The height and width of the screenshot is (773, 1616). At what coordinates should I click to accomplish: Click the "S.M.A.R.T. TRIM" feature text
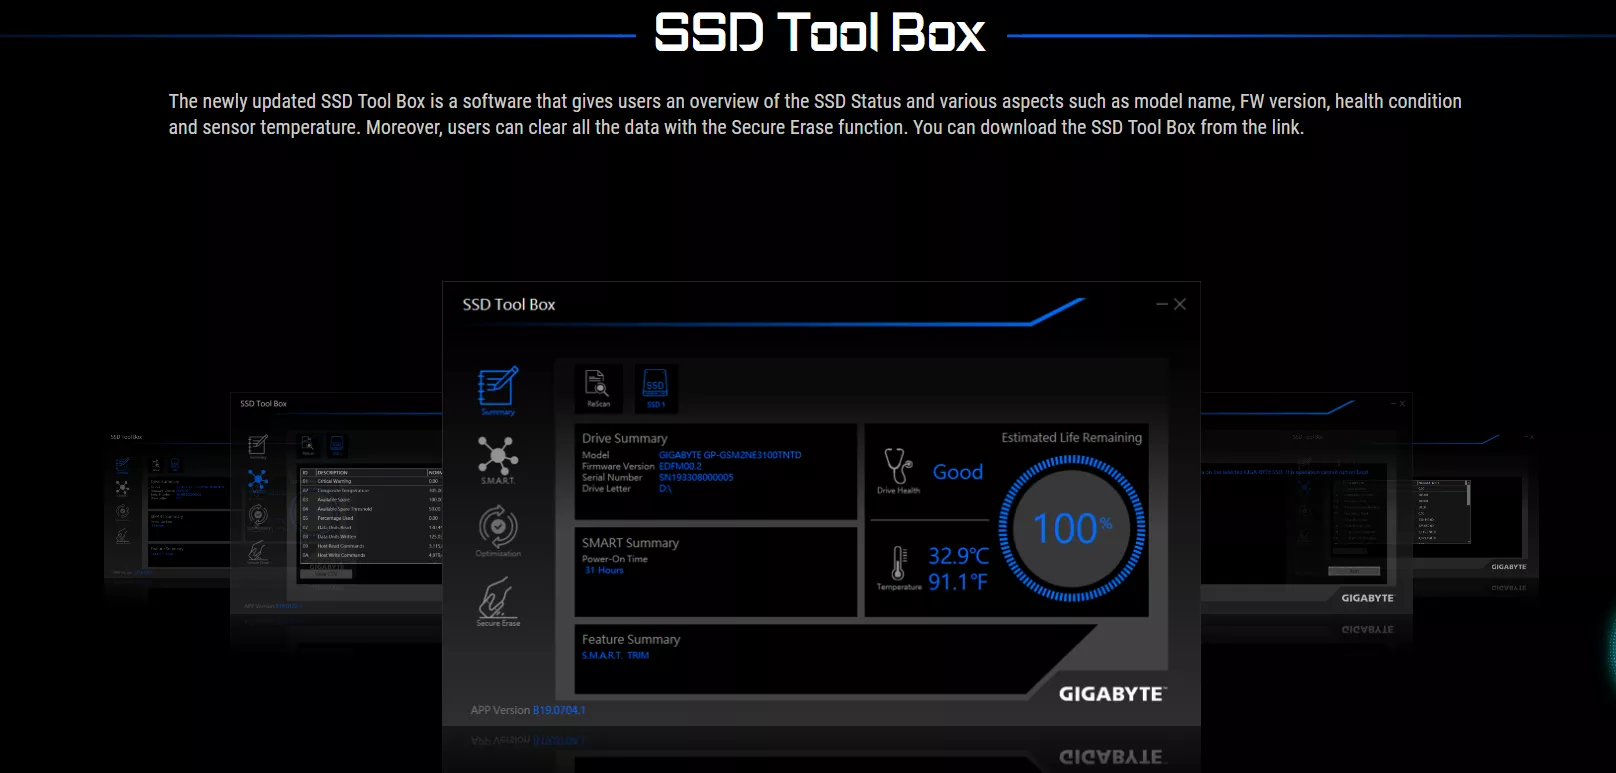pos(615,655)
